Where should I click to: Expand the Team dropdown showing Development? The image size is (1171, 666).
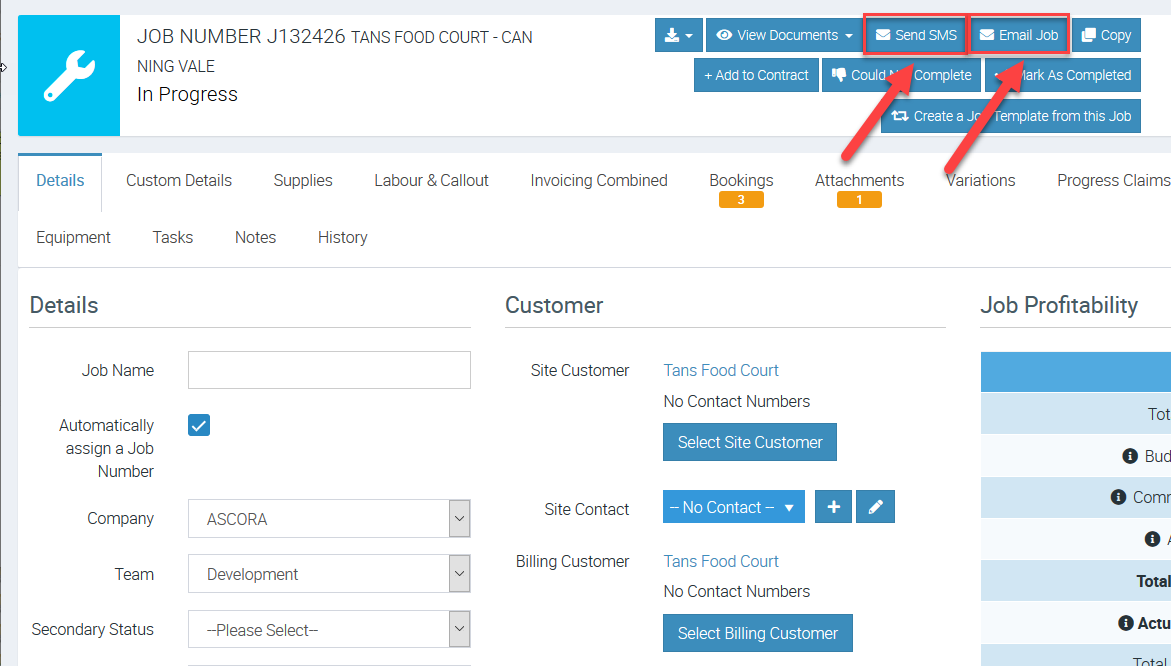pos(329,574)
